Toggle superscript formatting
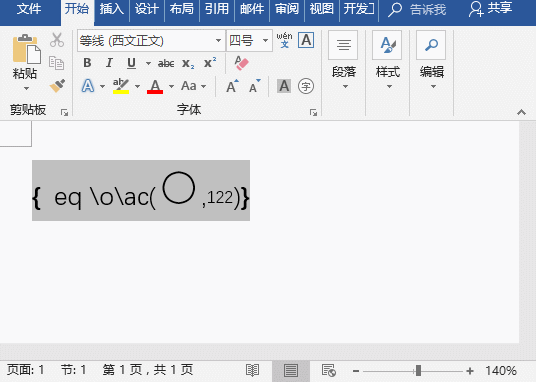The width and height of the screenshot is (536, 382). [x=210, y=63]
